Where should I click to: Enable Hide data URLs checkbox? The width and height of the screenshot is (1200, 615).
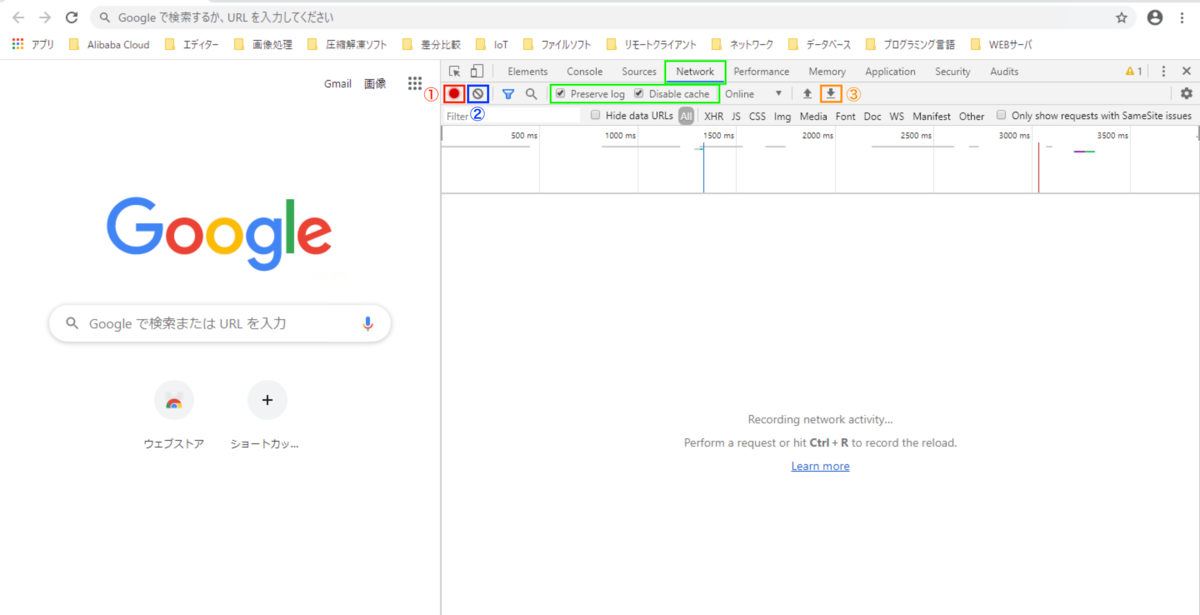[x=596, y=116]
